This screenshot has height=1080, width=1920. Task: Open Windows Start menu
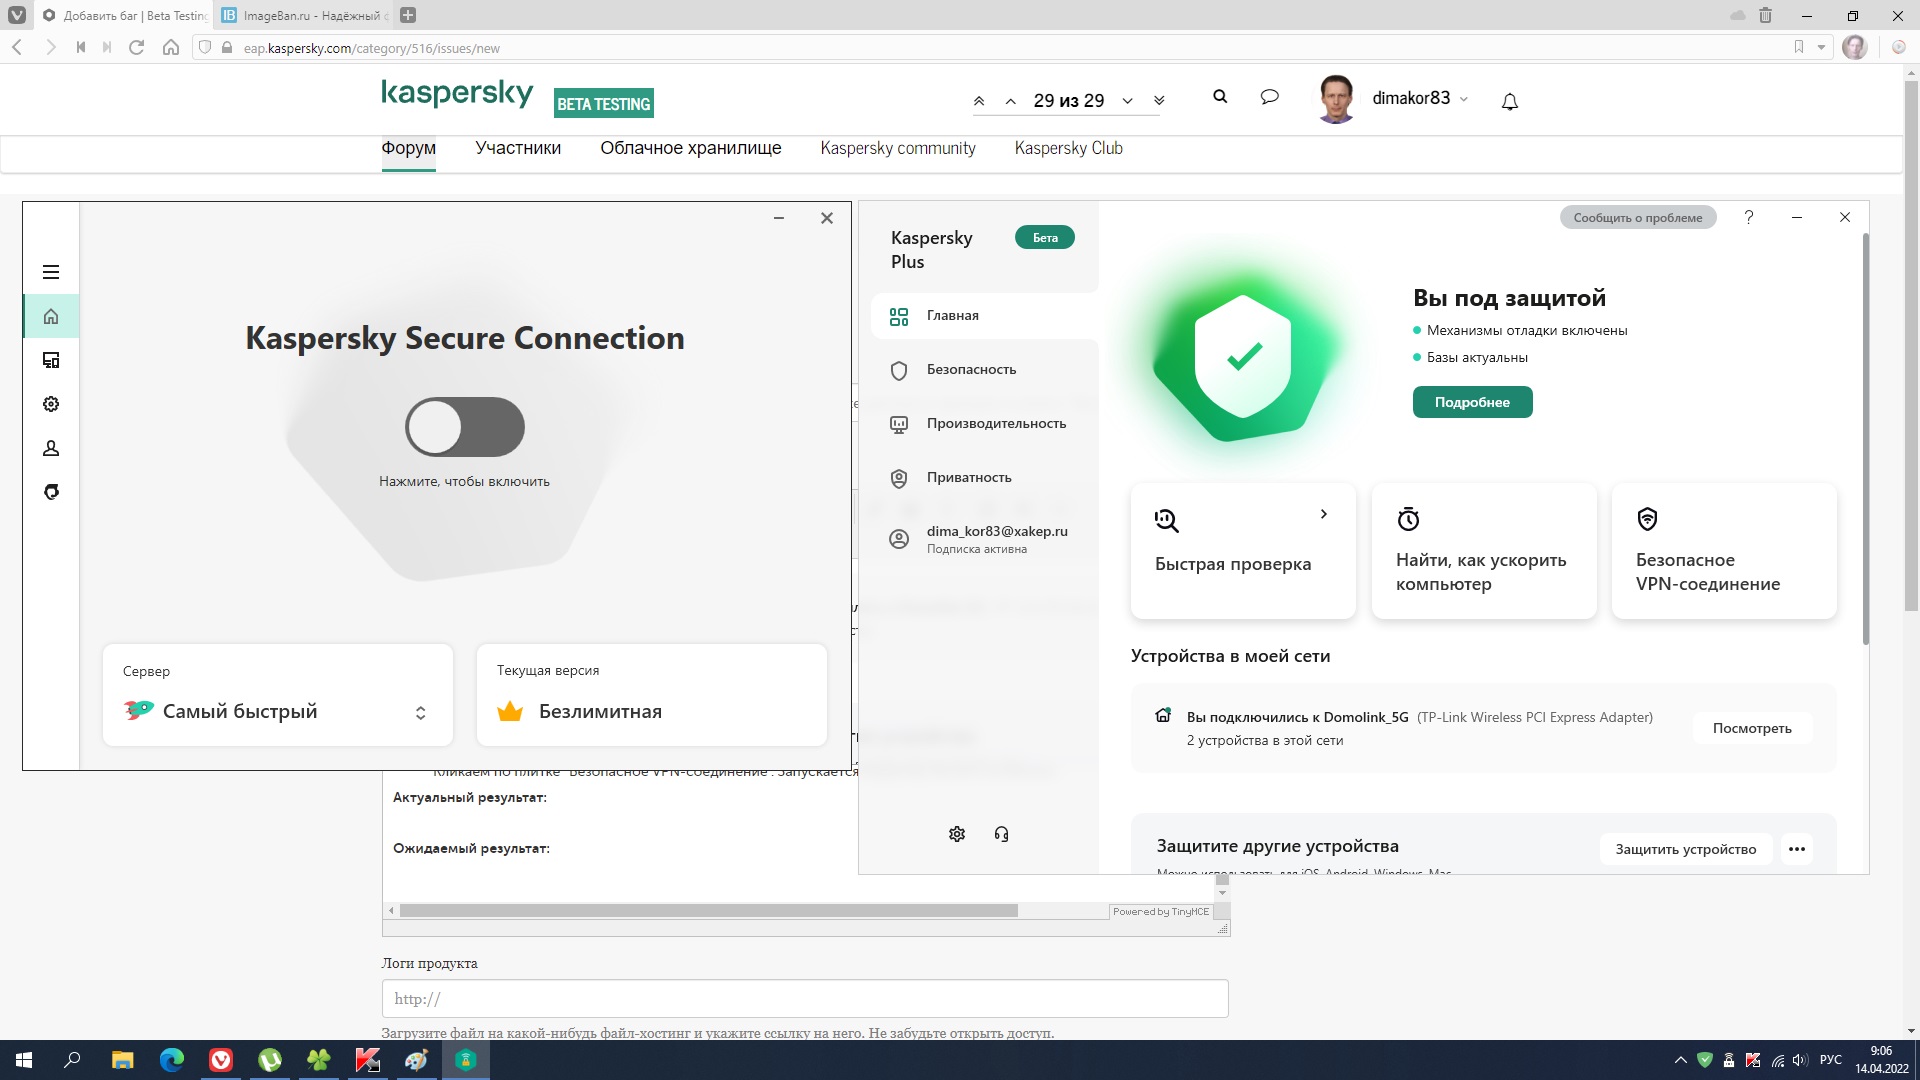24,1060
